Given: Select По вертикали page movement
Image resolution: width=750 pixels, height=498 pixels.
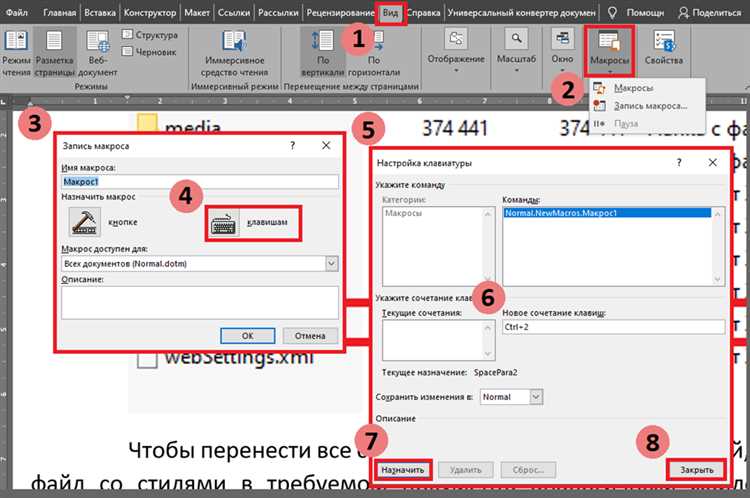Looking at the screenshot, I should pyautogui.click(x=323, y=52).
